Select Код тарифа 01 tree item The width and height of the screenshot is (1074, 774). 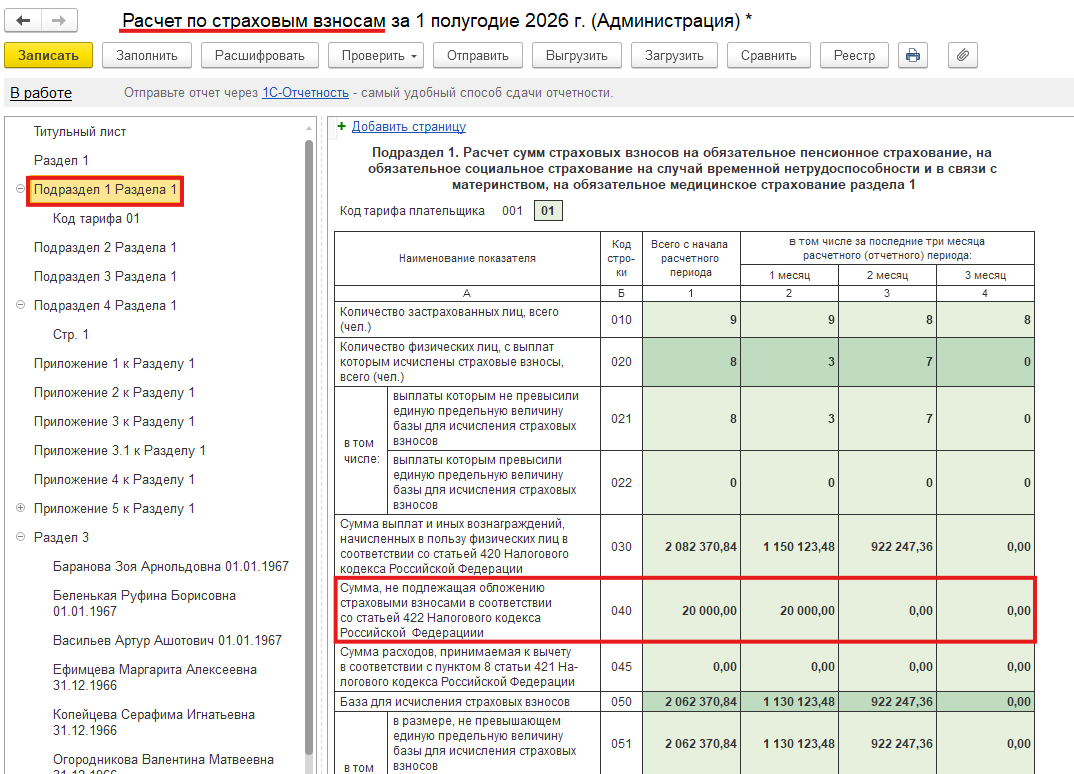[97, 219]
